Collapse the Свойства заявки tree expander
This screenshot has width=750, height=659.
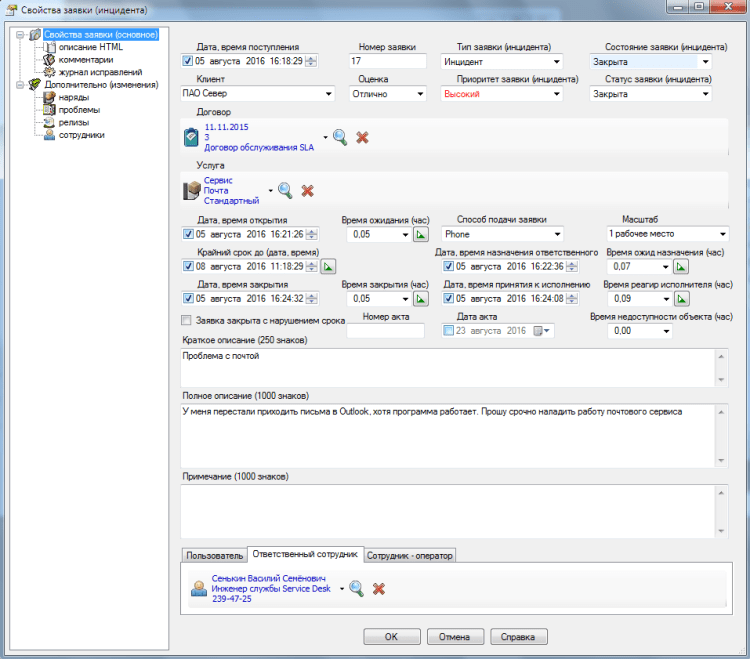point(20,35)
